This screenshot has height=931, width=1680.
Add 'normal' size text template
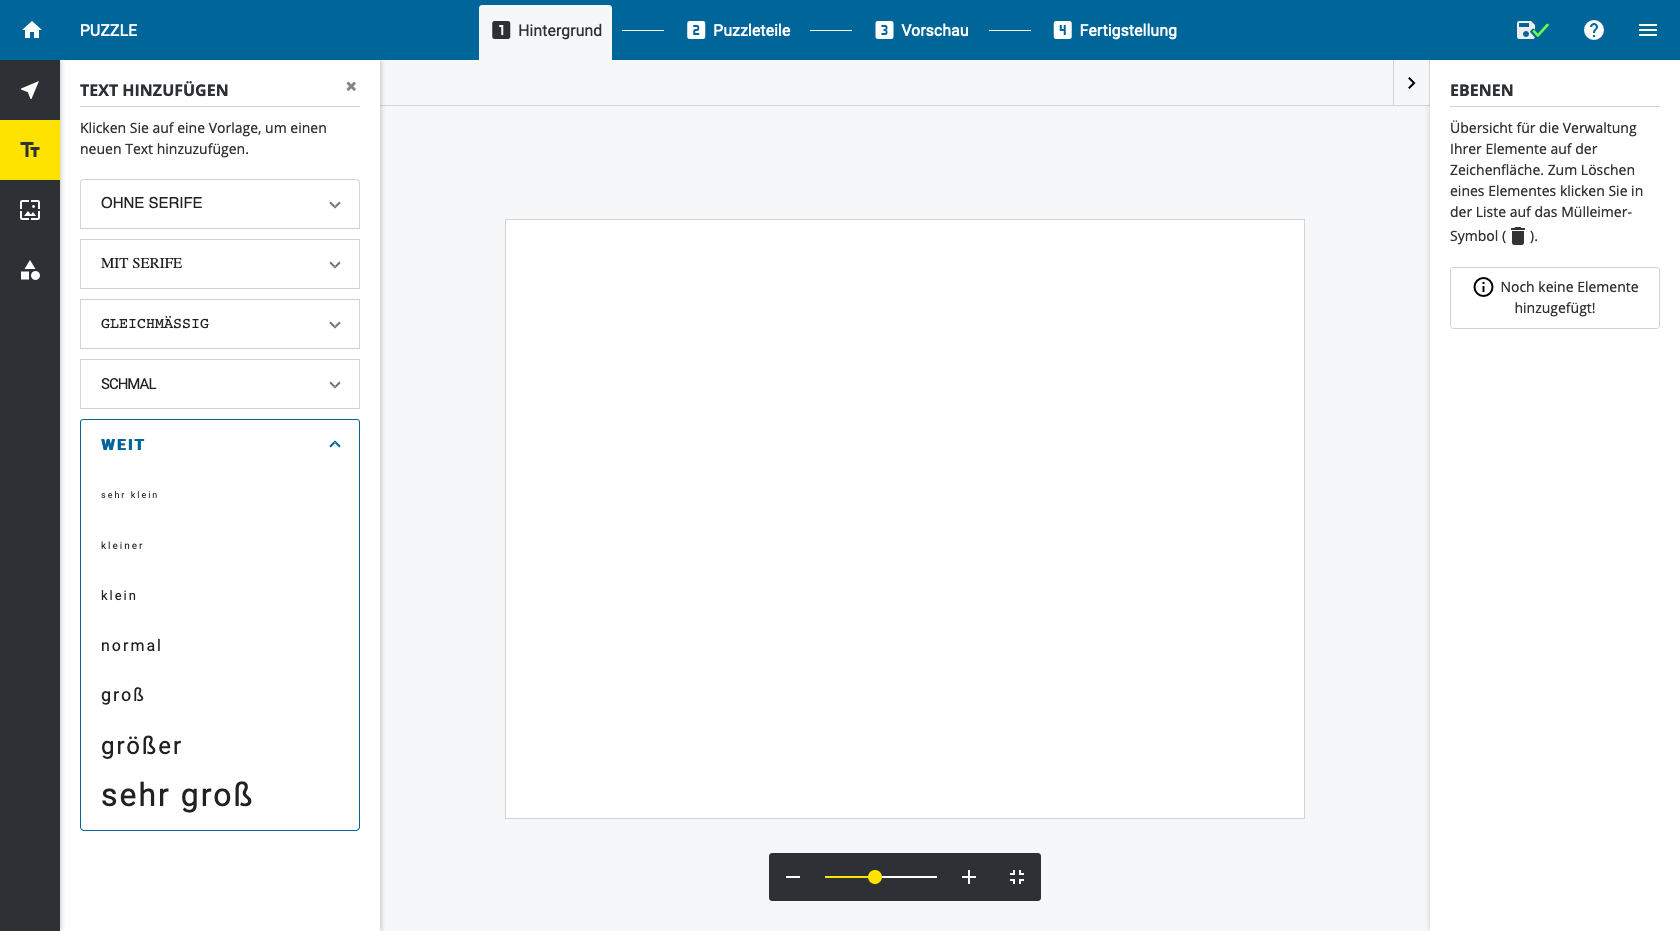[131, 646]
